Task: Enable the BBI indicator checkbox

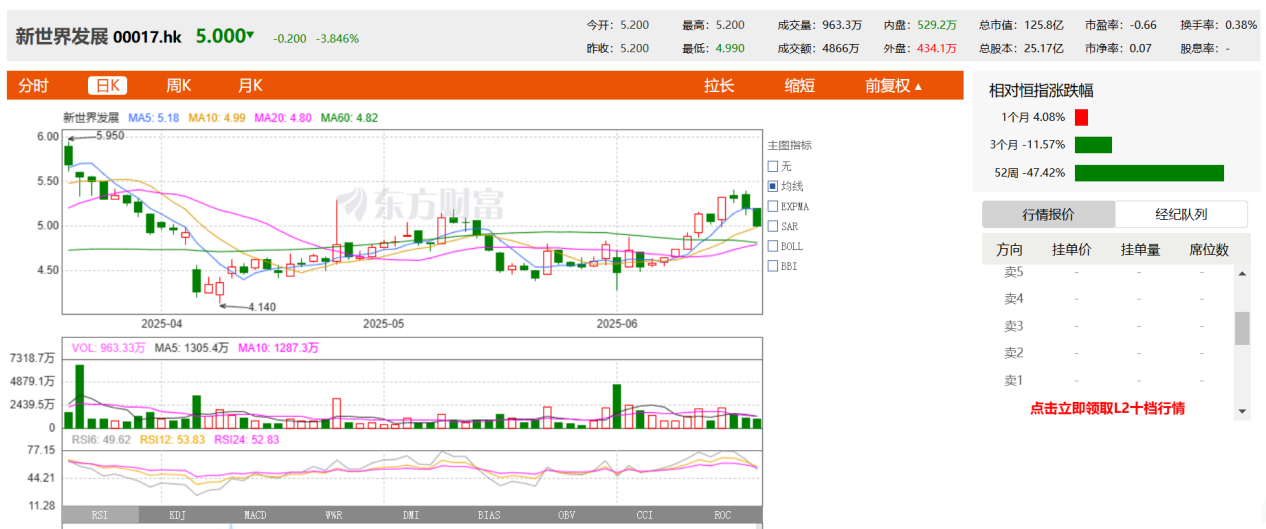Action: click(x=772, y=266)
